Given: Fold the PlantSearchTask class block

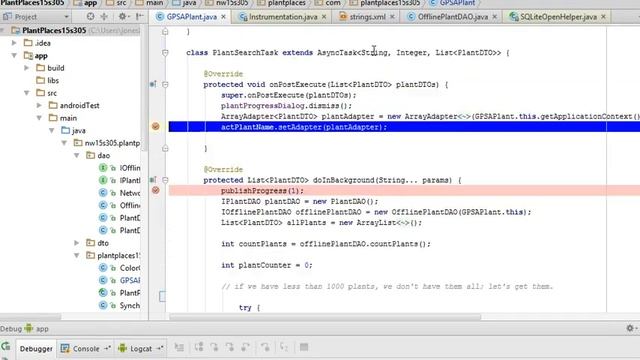Looking at the screenshot, I should pyautogui.click(x=165, y=53).
